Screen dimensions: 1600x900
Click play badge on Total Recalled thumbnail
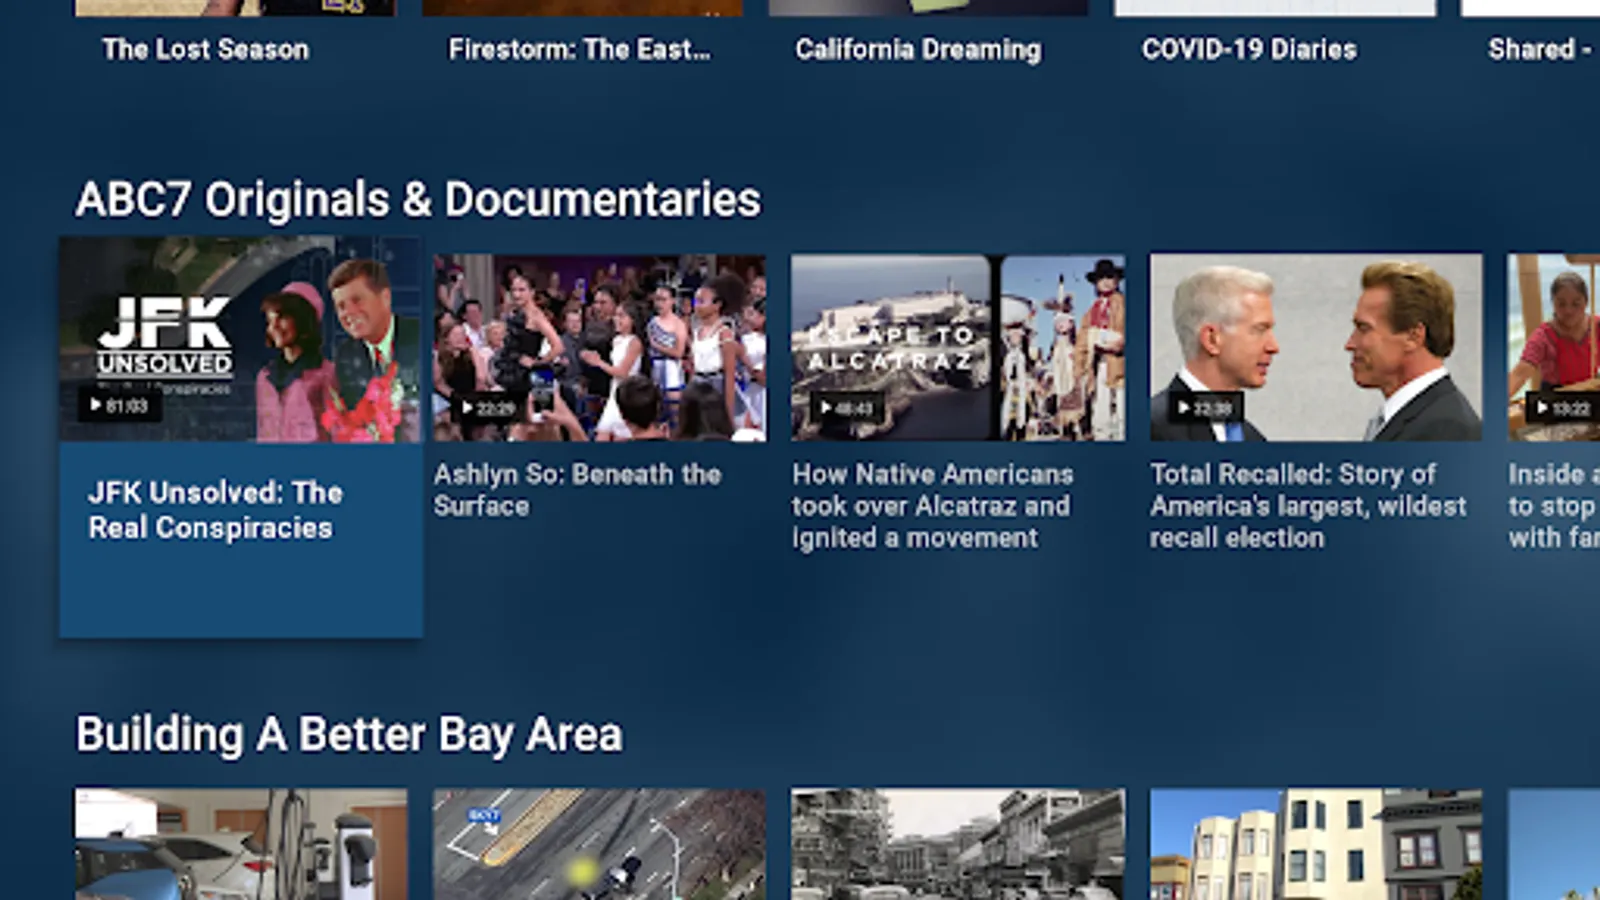1205,408
